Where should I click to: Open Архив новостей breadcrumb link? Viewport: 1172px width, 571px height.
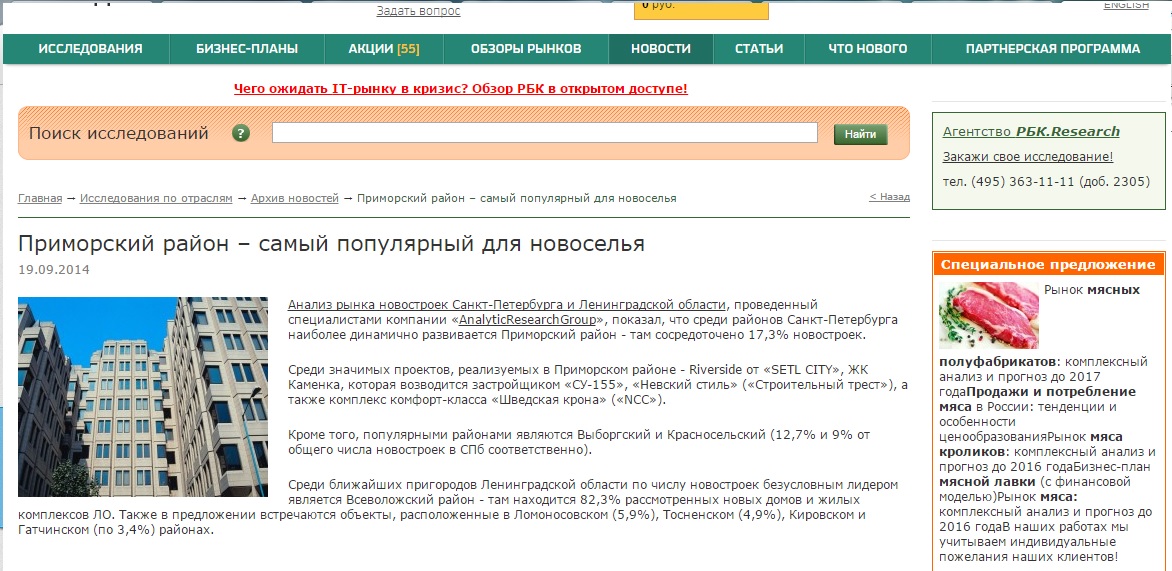(294, 198)
